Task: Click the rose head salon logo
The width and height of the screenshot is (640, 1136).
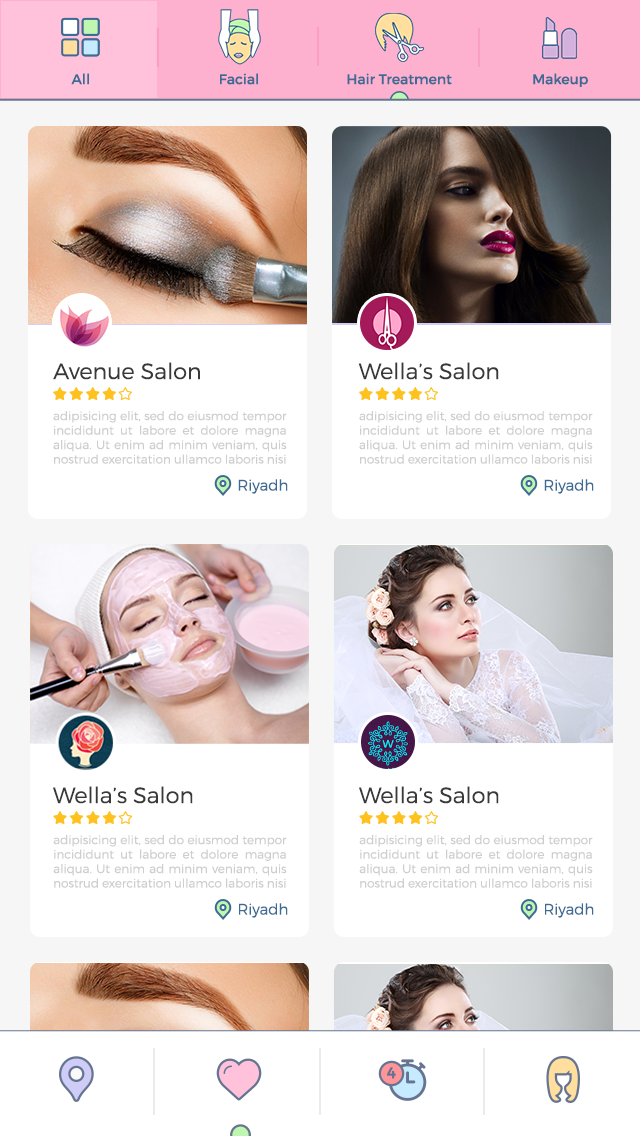Action: [x=86, y=741]
